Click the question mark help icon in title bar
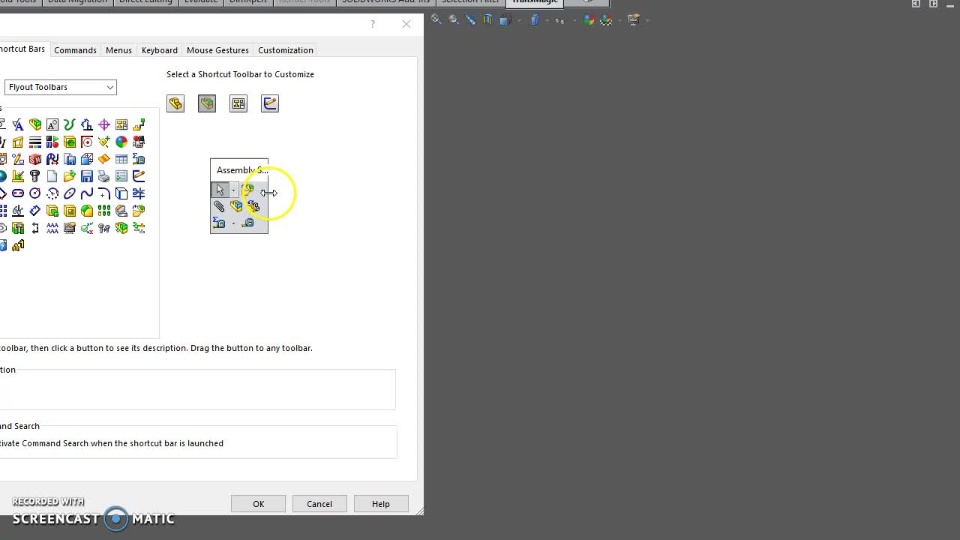Screen dimensions: 960x540 tap(372, 24)
